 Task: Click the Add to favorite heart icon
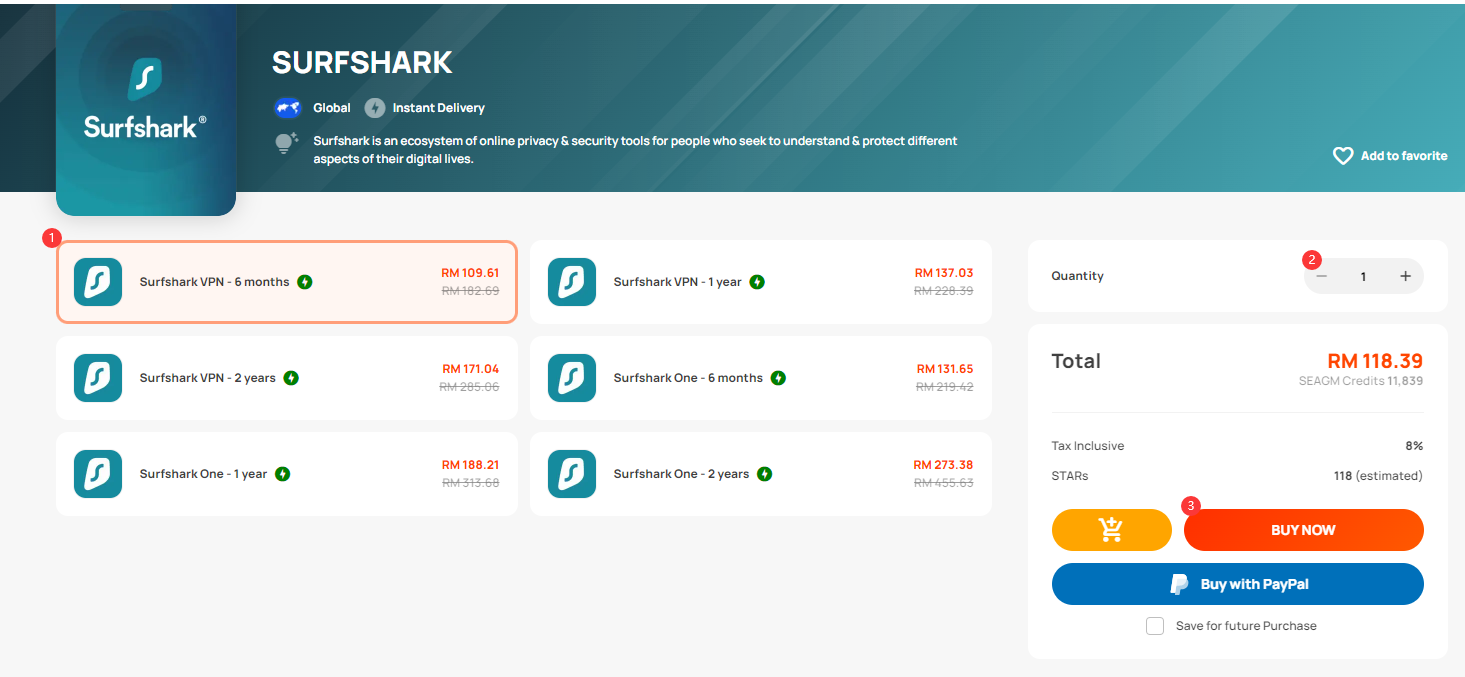[x=1343, y=156]
